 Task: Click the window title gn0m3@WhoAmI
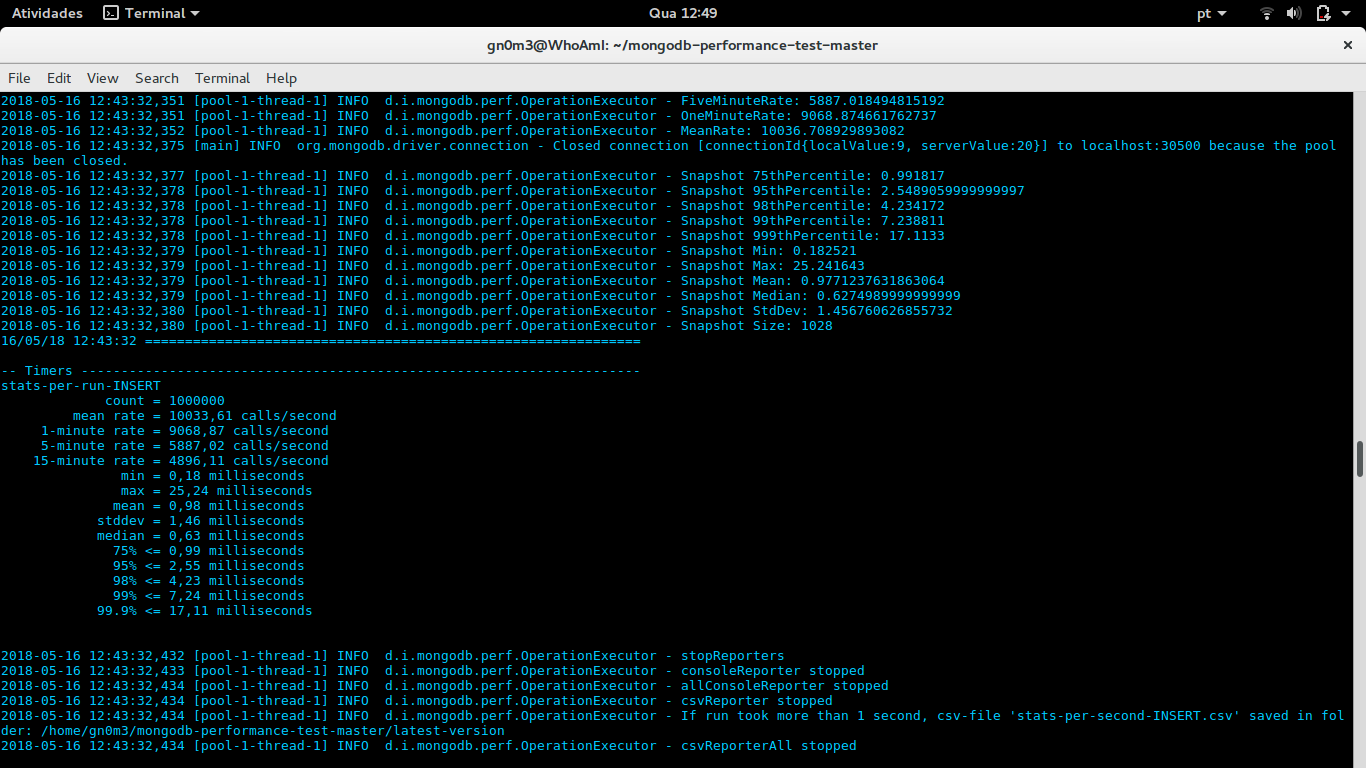coord(683,45)
